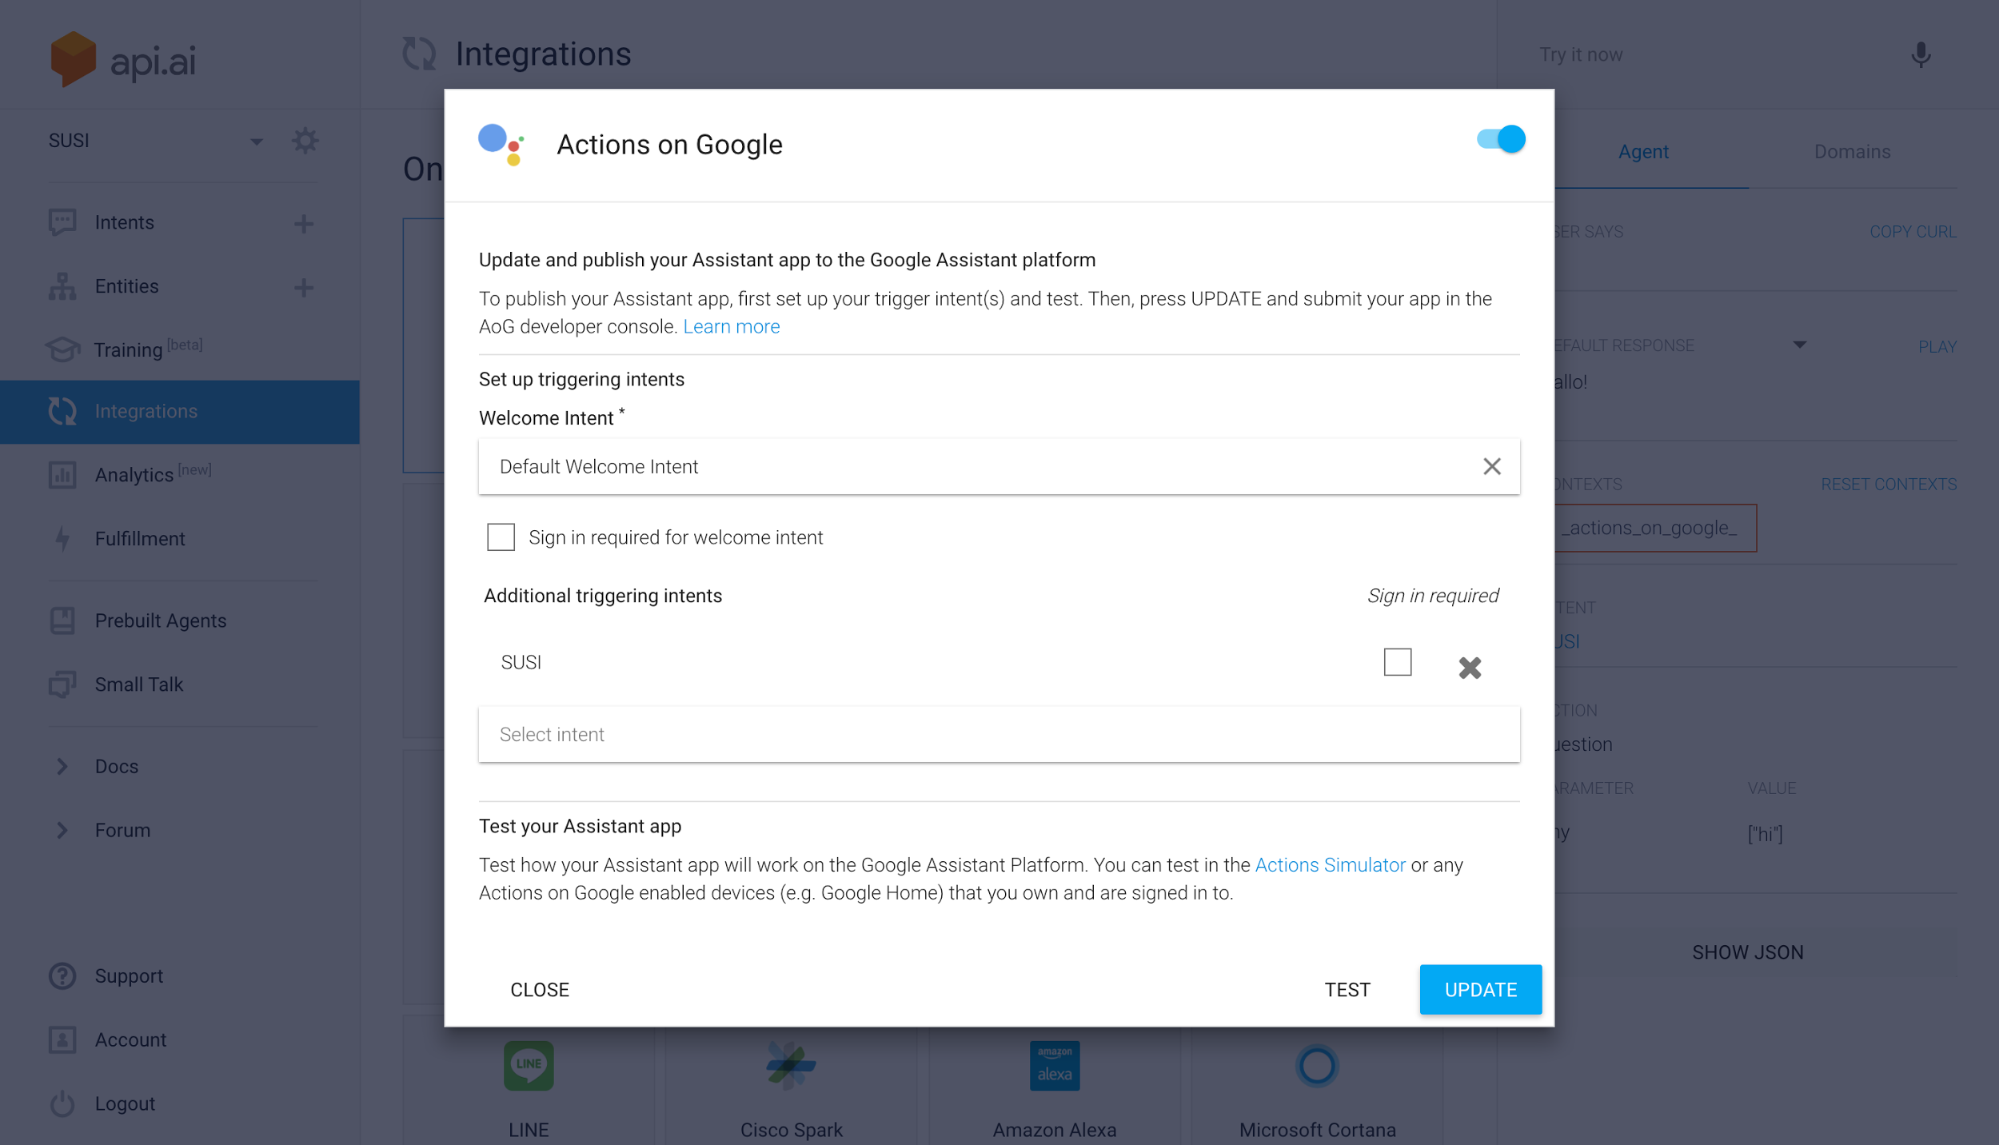Open agent settings gear icon
The height and width of the screenshot is (1146, 1999).
tap(305, 140)
